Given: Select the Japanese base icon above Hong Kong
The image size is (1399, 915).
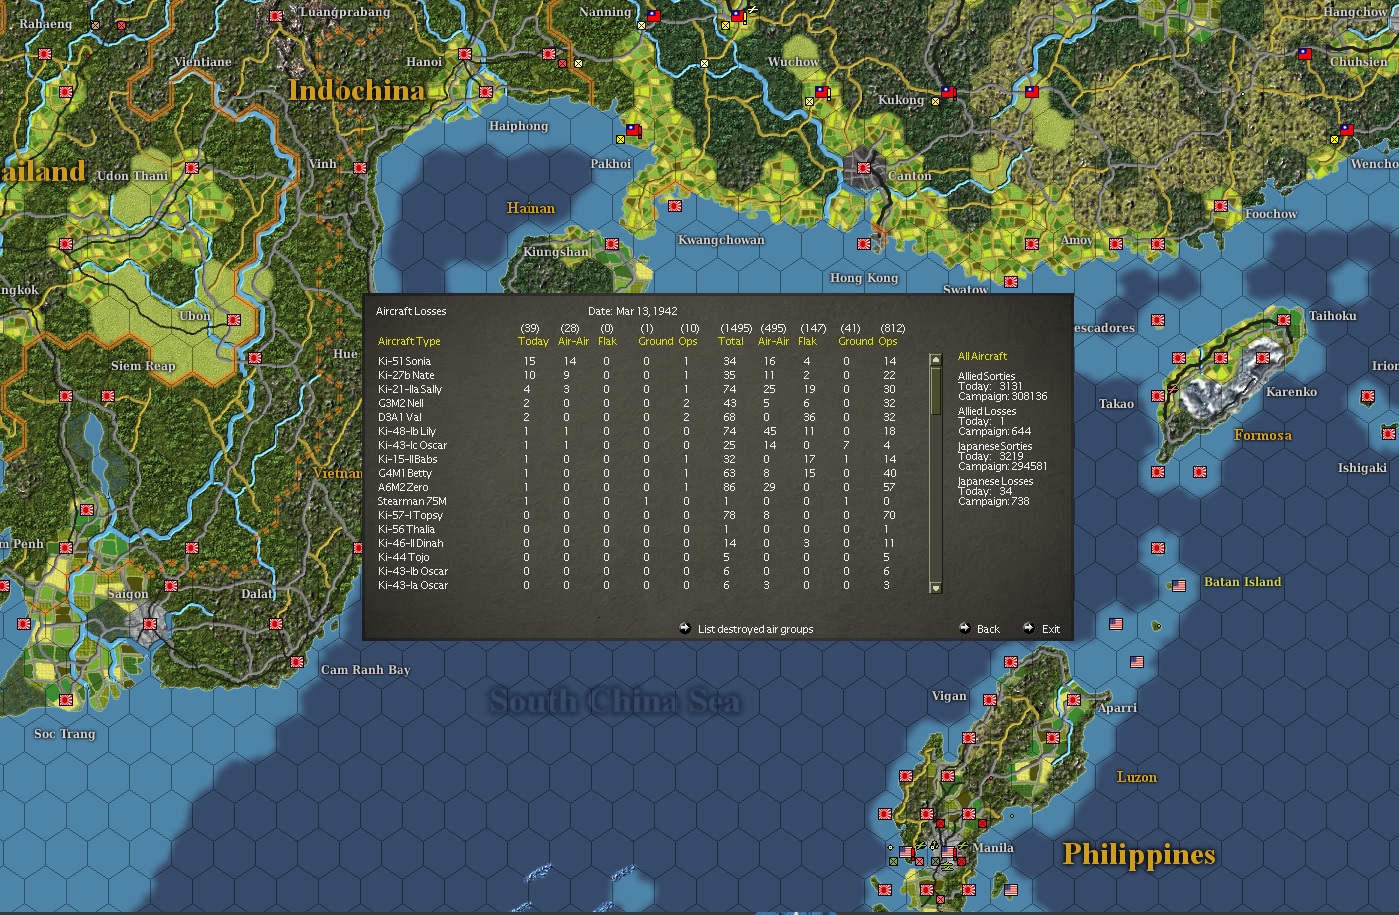Looking at the screenshot, I should click(x=864, y=244).
